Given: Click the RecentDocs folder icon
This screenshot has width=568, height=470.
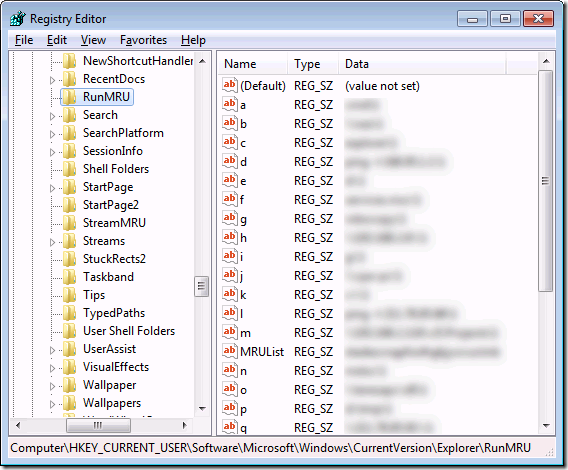Looking at the screenshot, I should click(69, 79).
